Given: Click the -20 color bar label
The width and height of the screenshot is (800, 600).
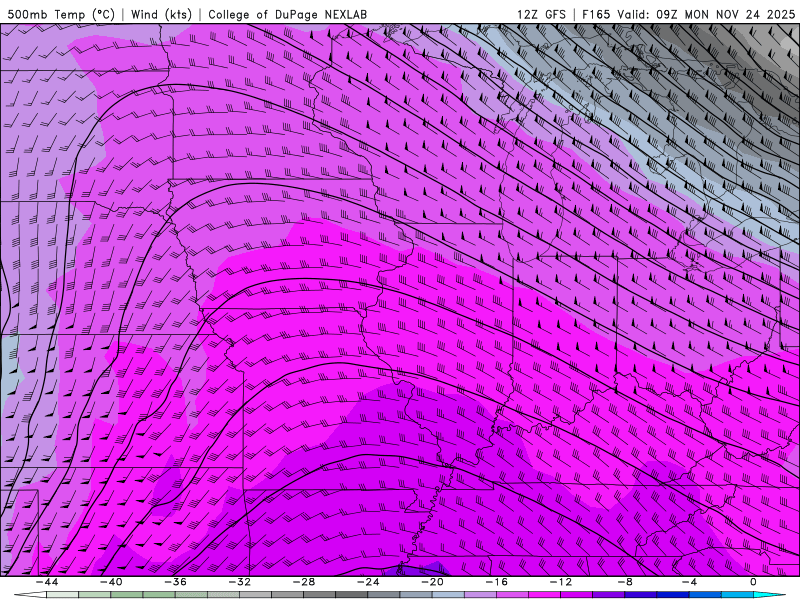Looking at the screenshot, I should 432,582.
